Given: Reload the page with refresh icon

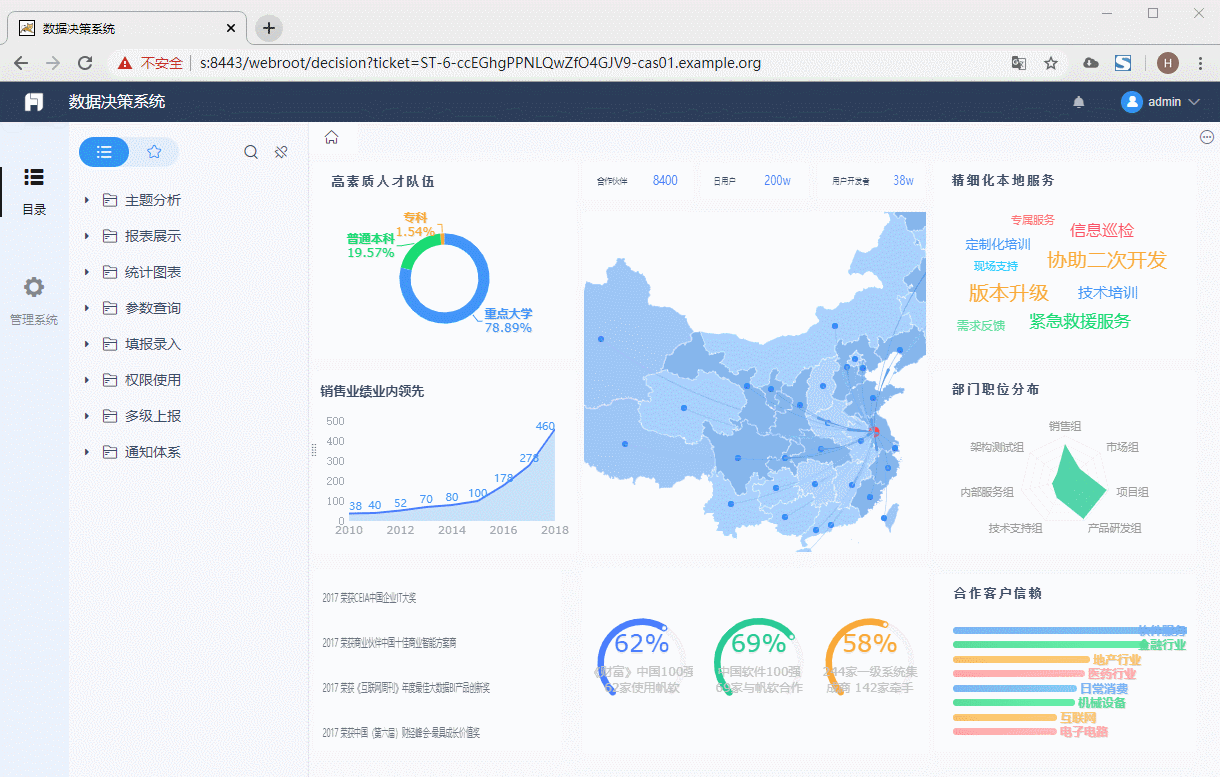Looking at the screenshot, I should pyautogui.click(x=85, y=63).
